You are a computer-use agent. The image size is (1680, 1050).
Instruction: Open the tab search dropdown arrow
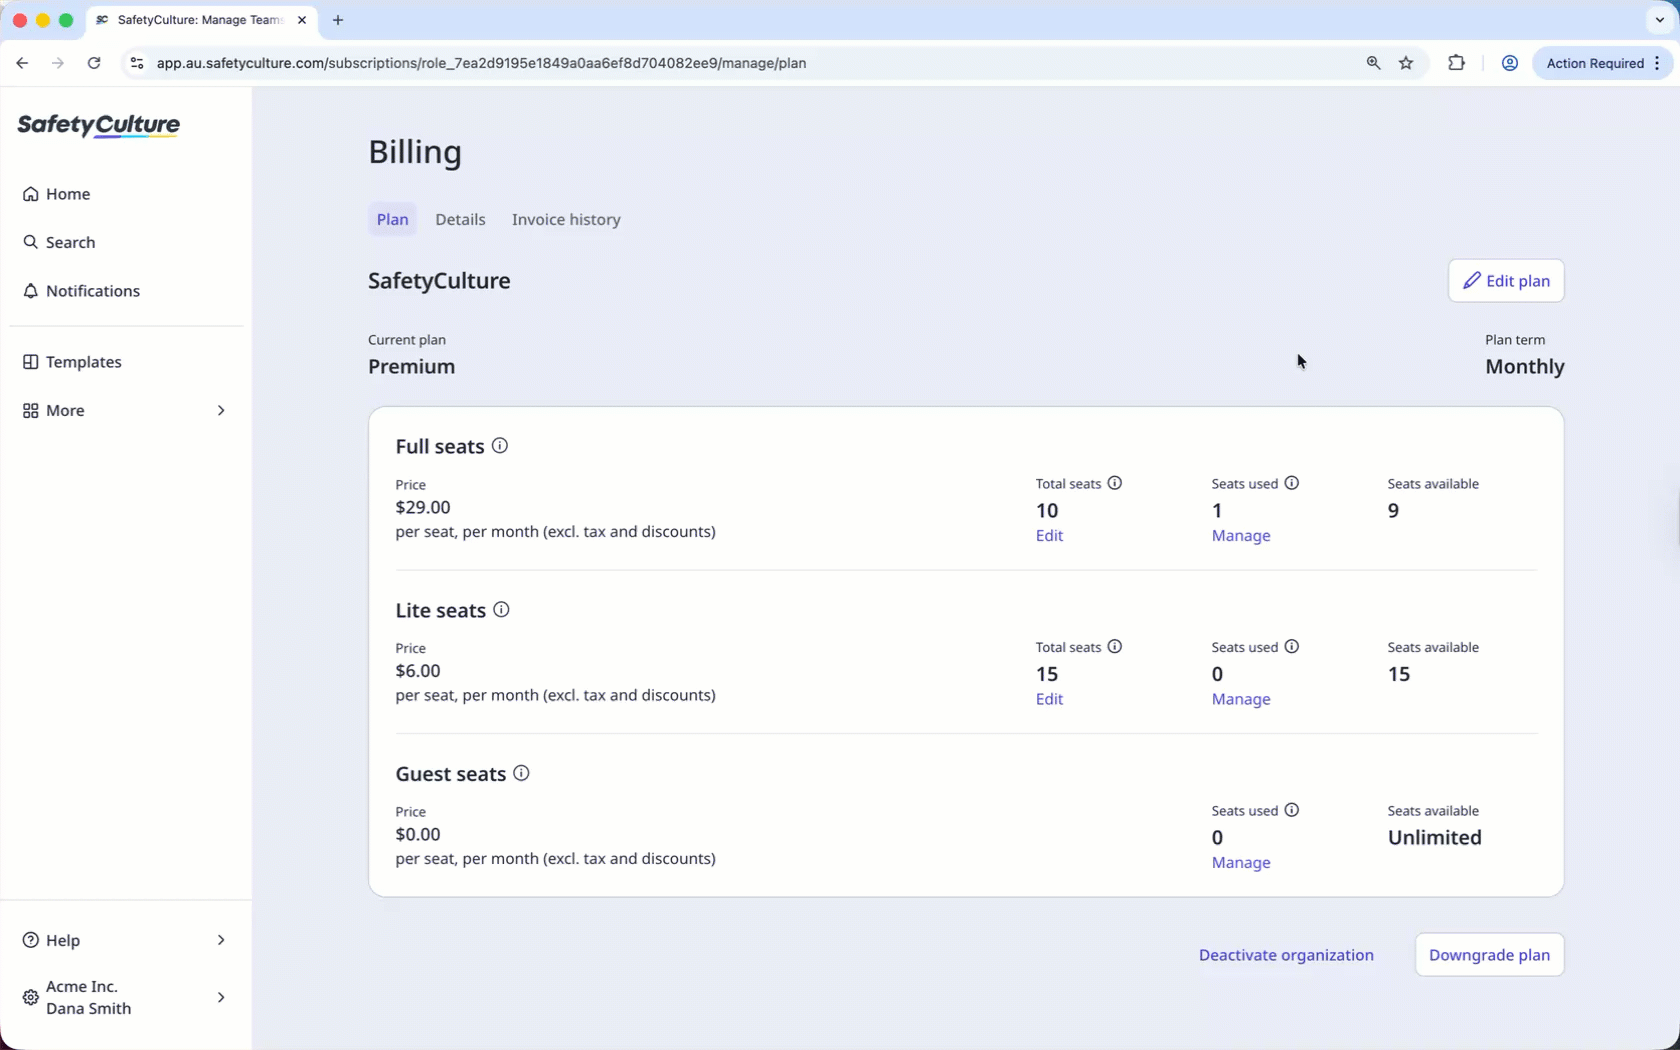1660,20
